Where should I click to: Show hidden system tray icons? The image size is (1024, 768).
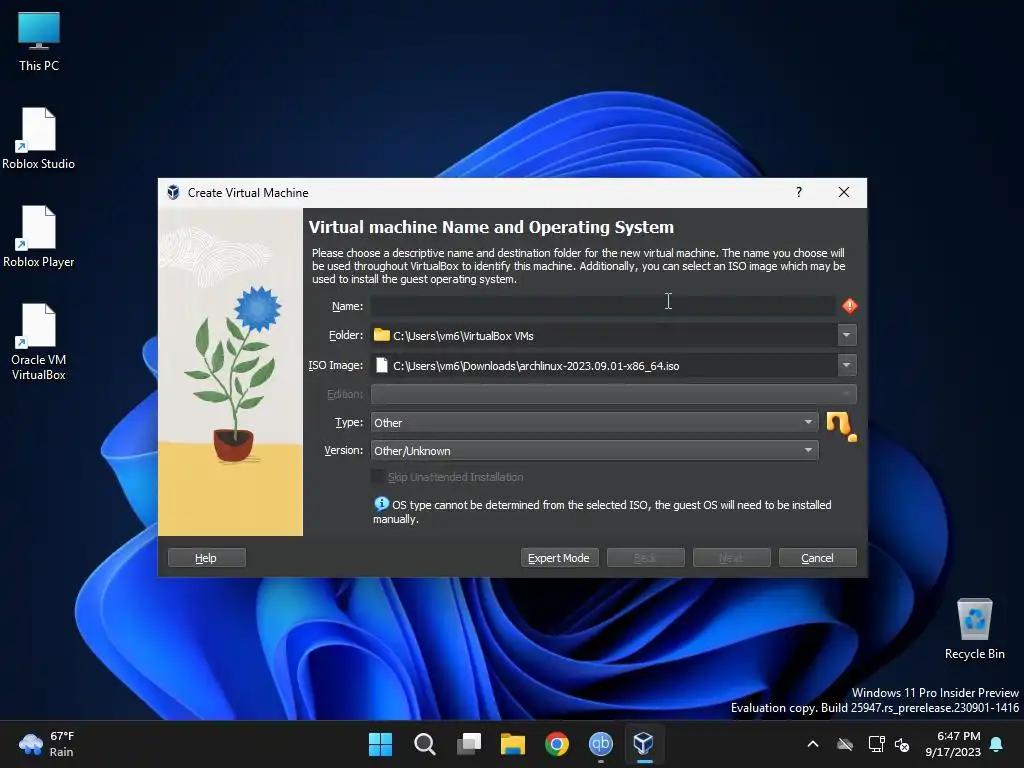click(813, 744)
